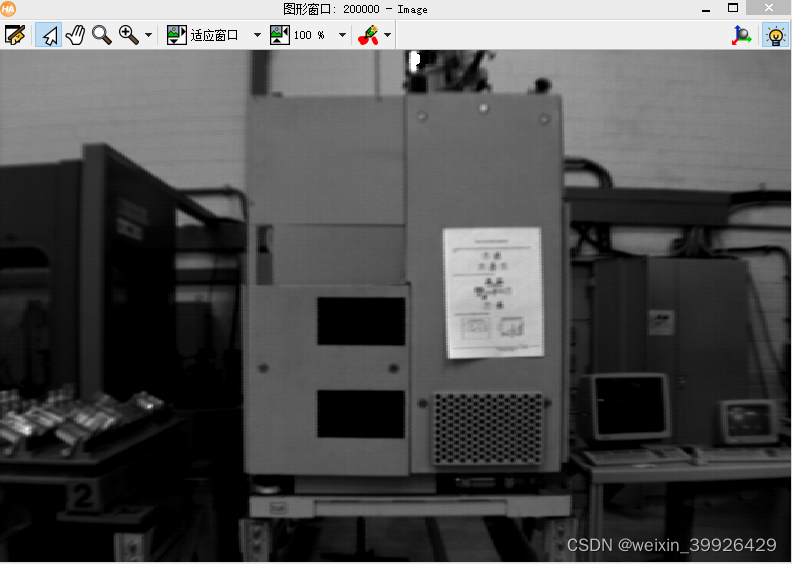The image size is (792, 564).
Task: Activate the hand pan tool
Action: [x=75, y=35]
